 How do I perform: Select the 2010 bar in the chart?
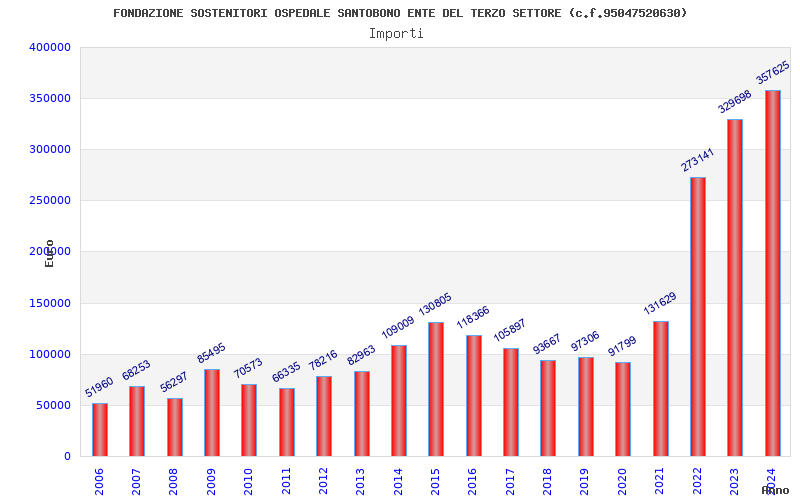pos(249,420)
